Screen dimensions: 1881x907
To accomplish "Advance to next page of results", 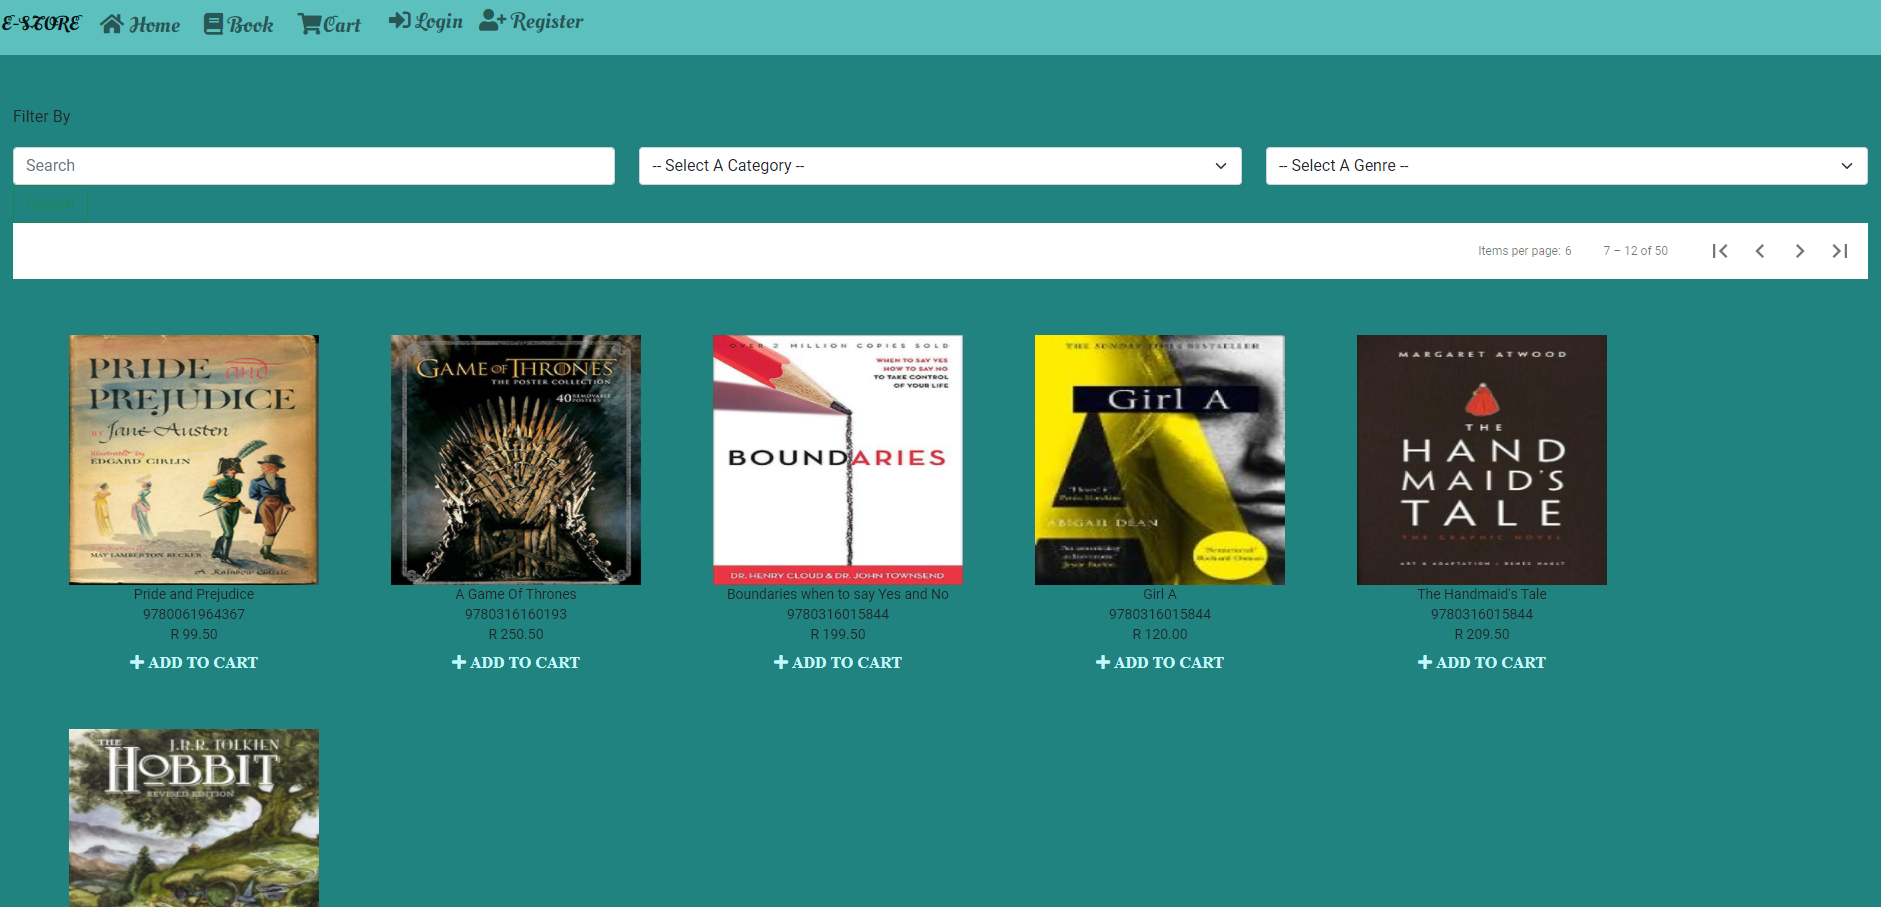I will (x=1799, y=251).
